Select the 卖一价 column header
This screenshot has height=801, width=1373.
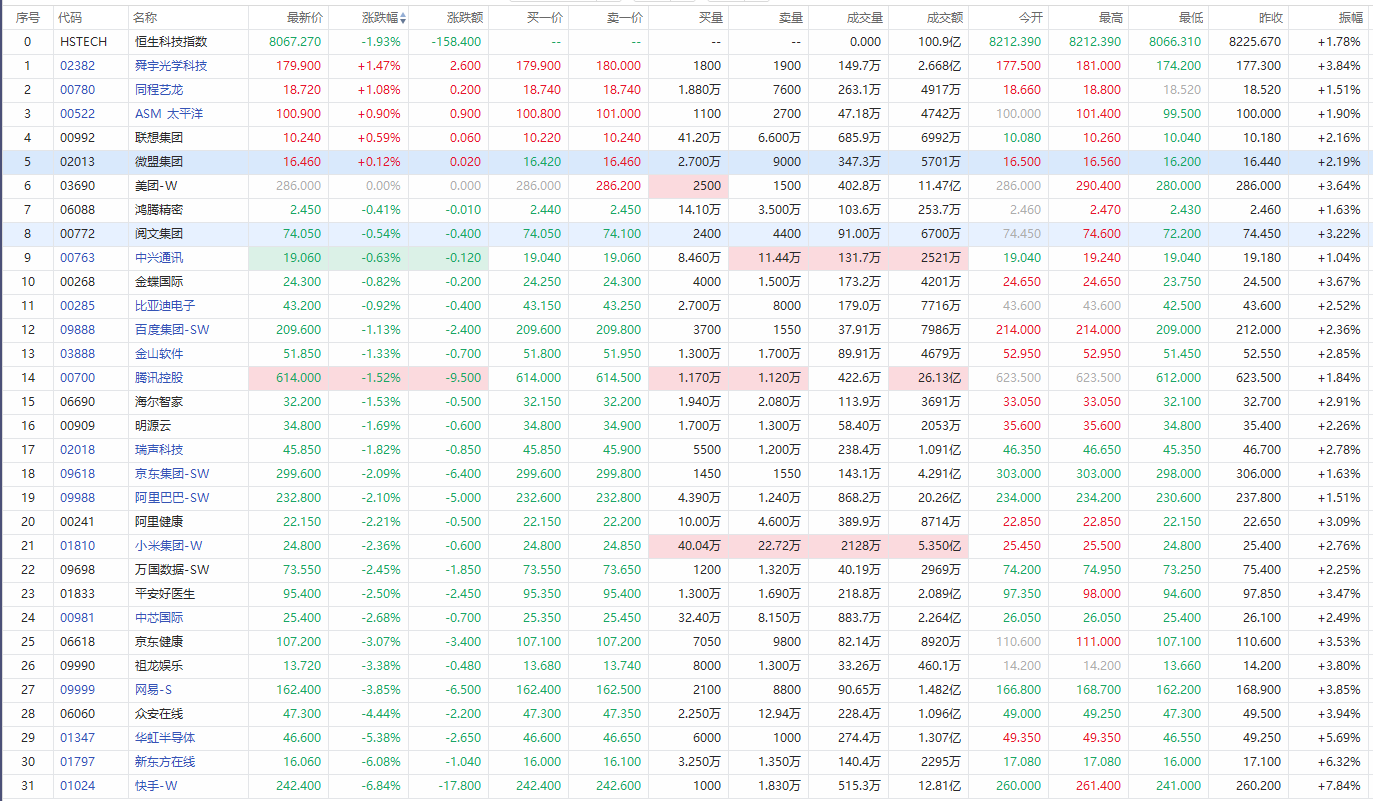624,18
